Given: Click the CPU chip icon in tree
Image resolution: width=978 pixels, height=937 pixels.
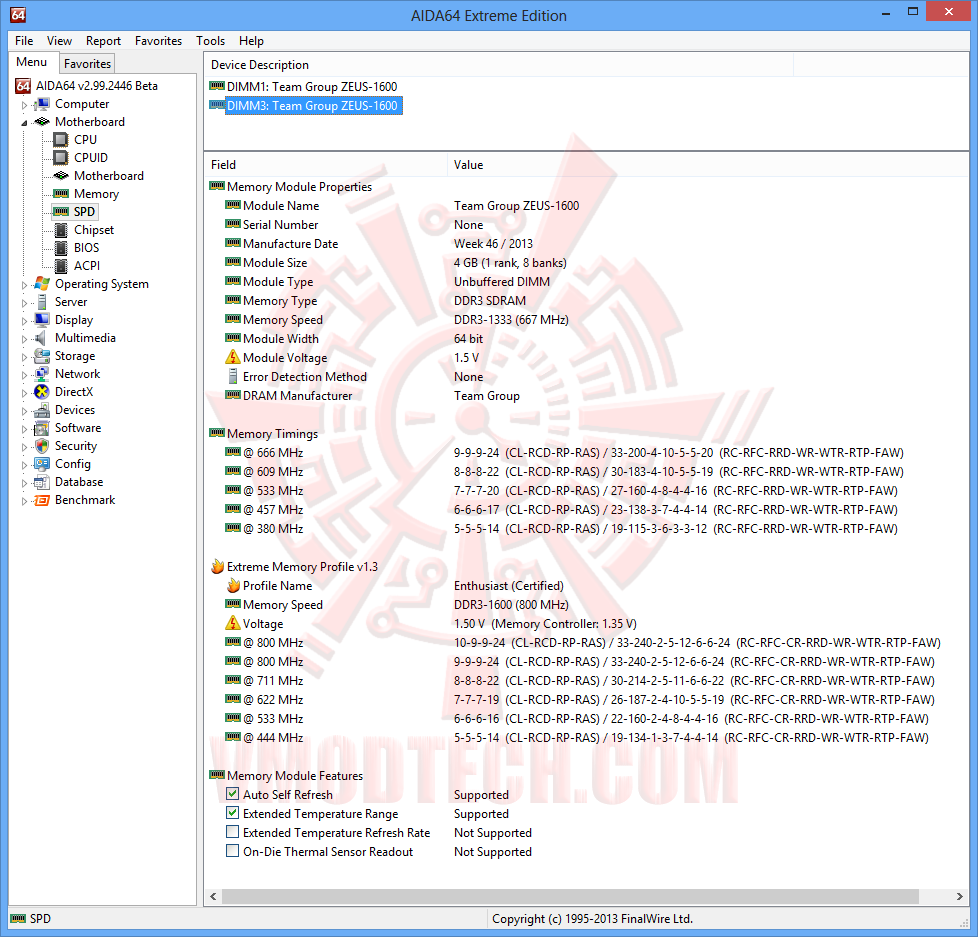Looking at the screenshot, I should click(x=61, y=140).
